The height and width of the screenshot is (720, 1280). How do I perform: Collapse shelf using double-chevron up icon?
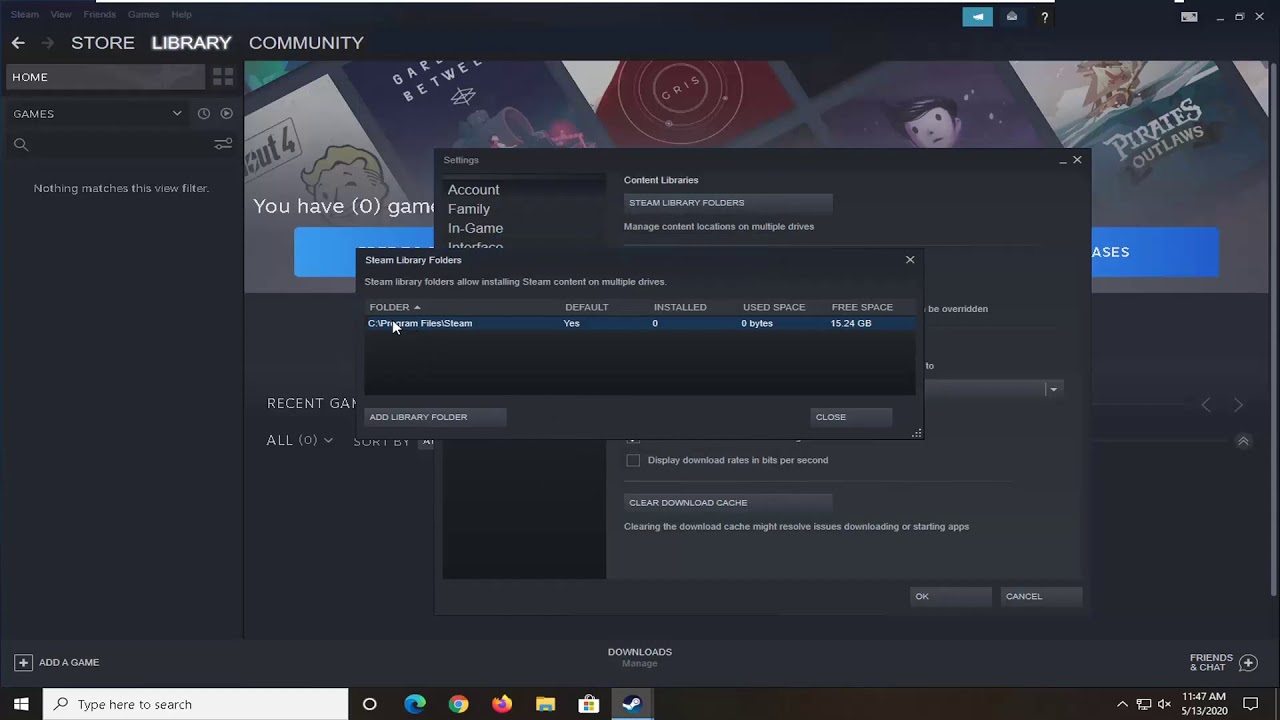1243,441
